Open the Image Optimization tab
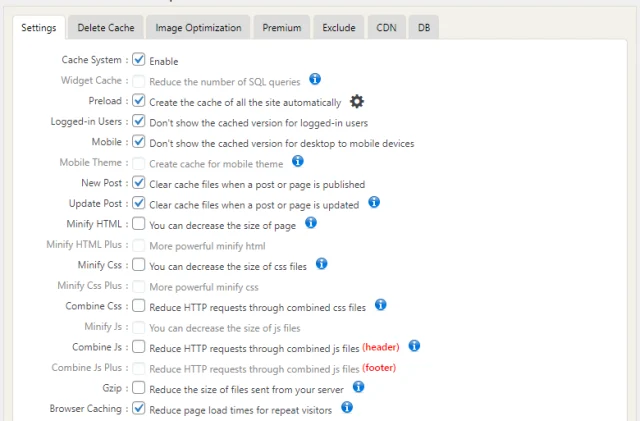 [x=197, y=28]
